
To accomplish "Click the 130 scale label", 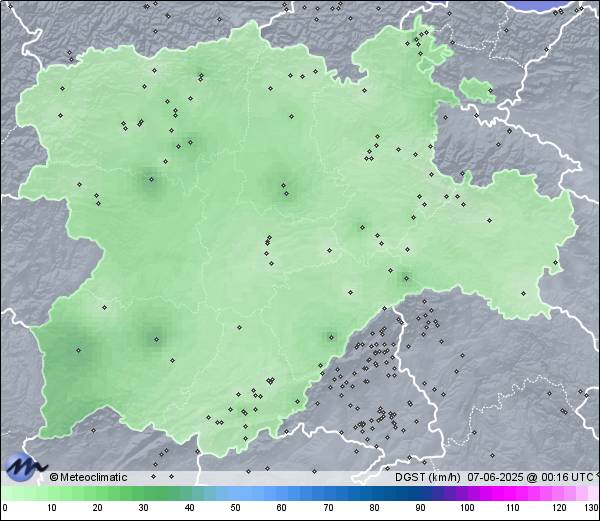I will point(592,508).
